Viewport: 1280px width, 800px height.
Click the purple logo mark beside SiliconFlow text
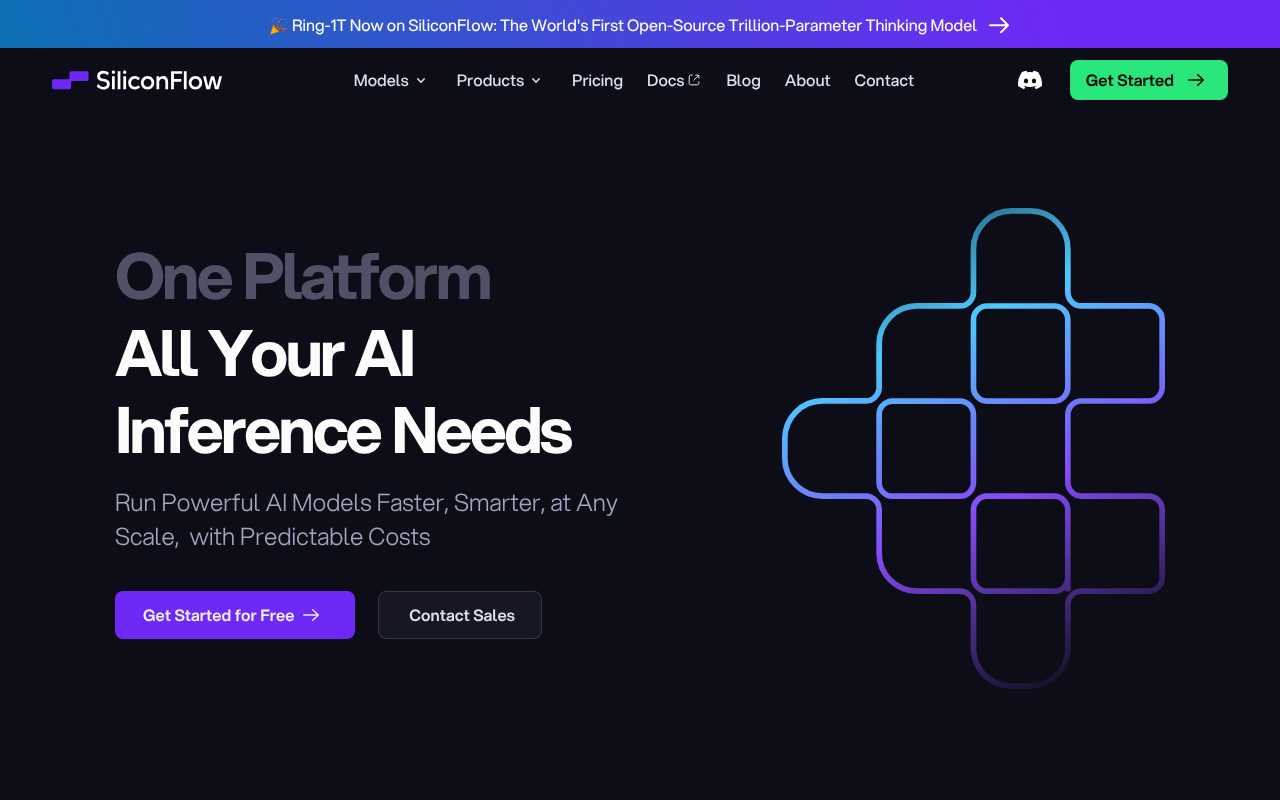click(x=68, y=79)
